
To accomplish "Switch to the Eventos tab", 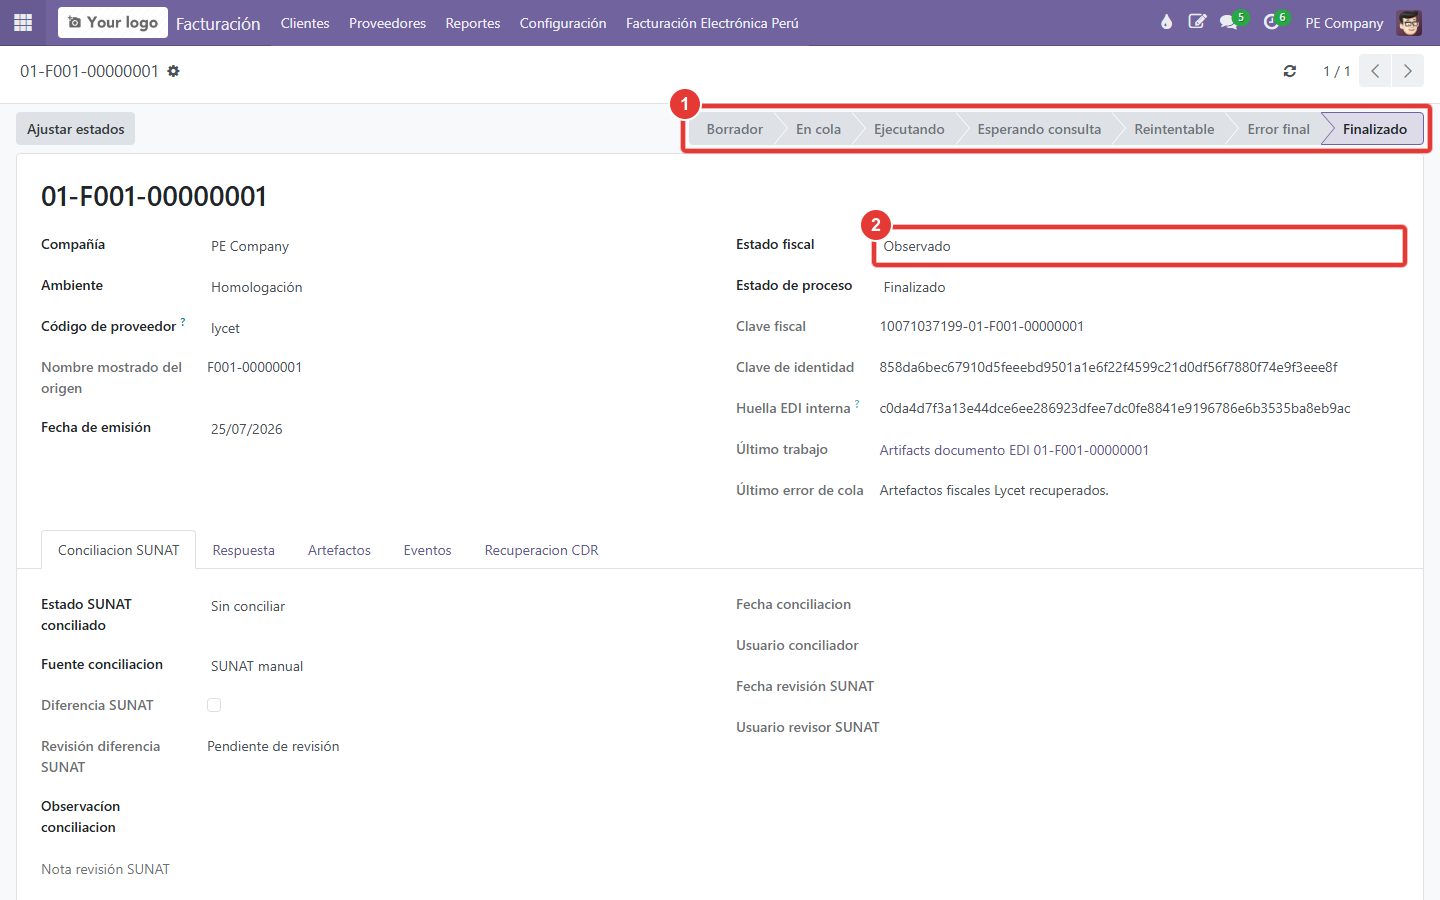I will tap(427, 550).
